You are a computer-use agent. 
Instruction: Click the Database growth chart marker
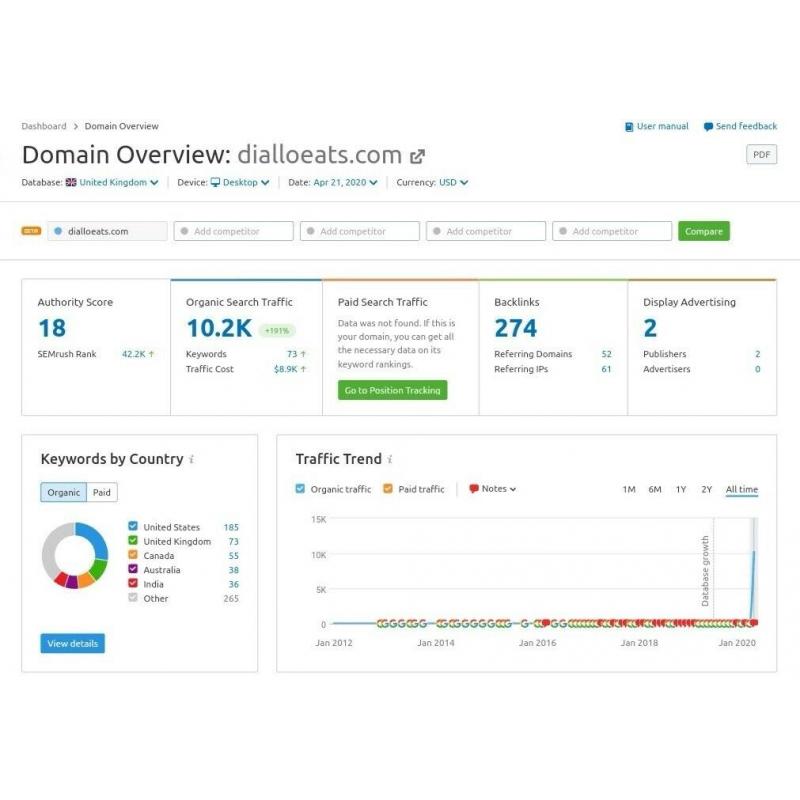706,570
